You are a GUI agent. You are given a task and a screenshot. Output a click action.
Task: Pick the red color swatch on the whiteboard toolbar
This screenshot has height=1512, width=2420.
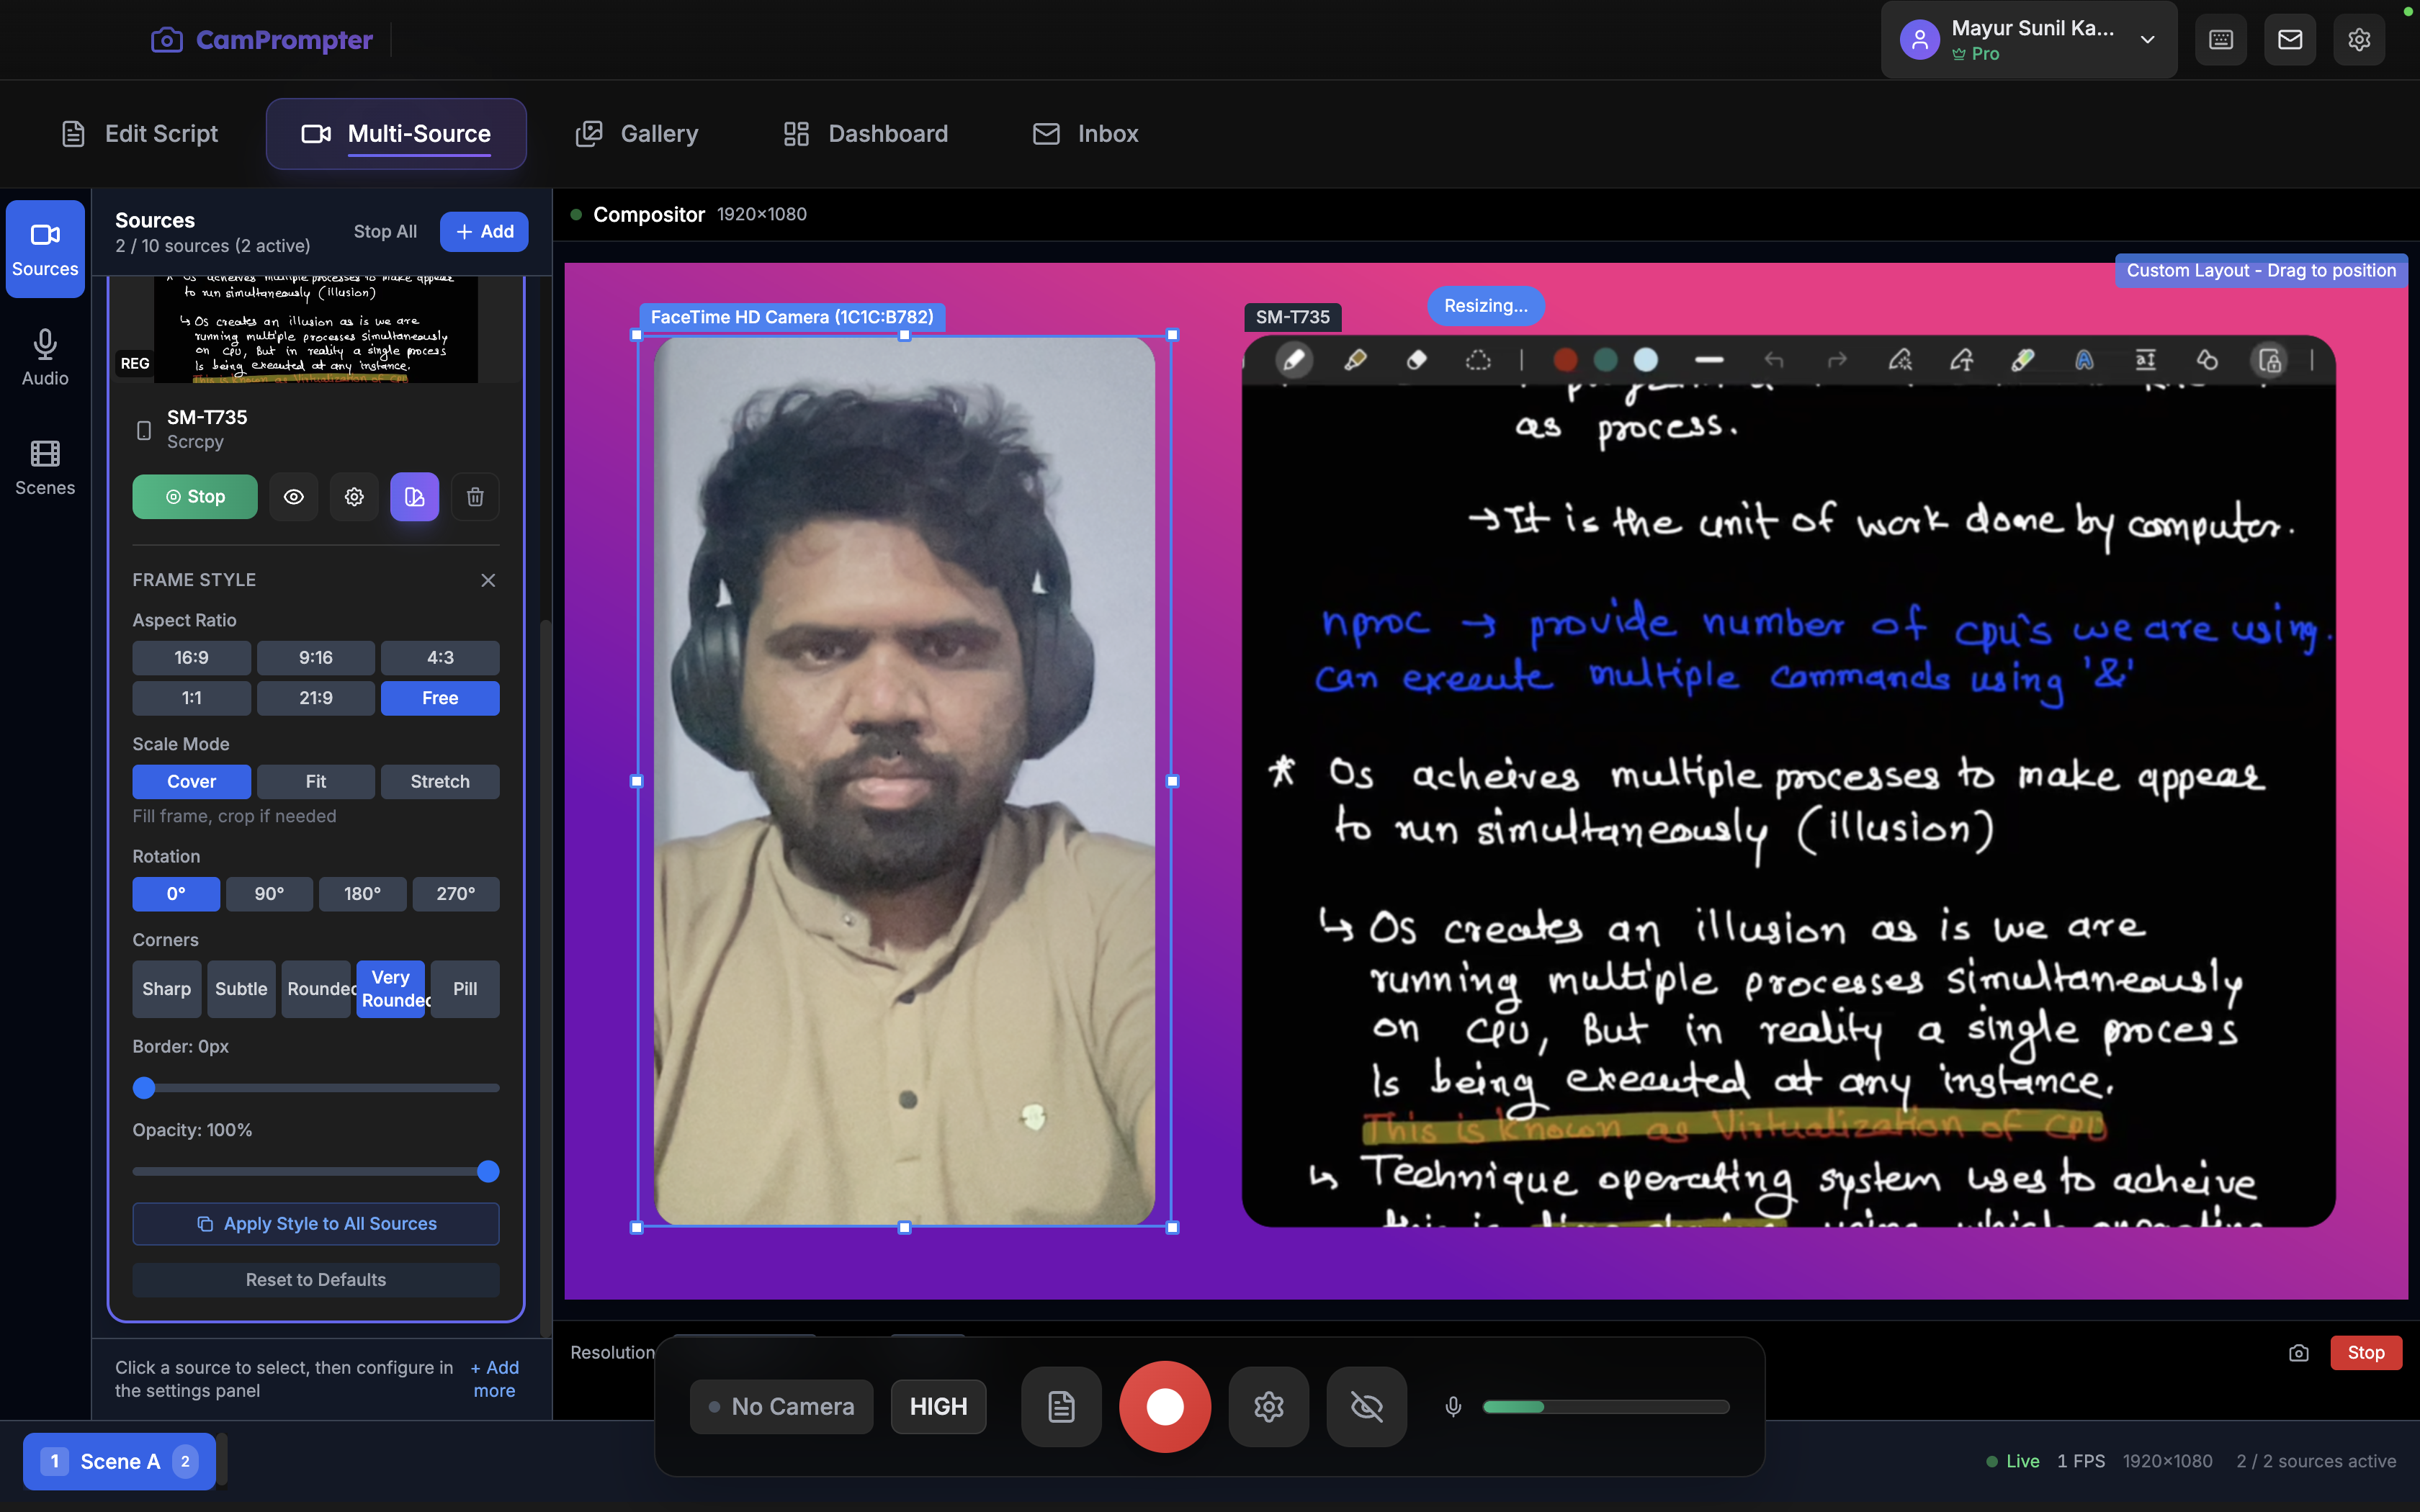click(1564, 360)
